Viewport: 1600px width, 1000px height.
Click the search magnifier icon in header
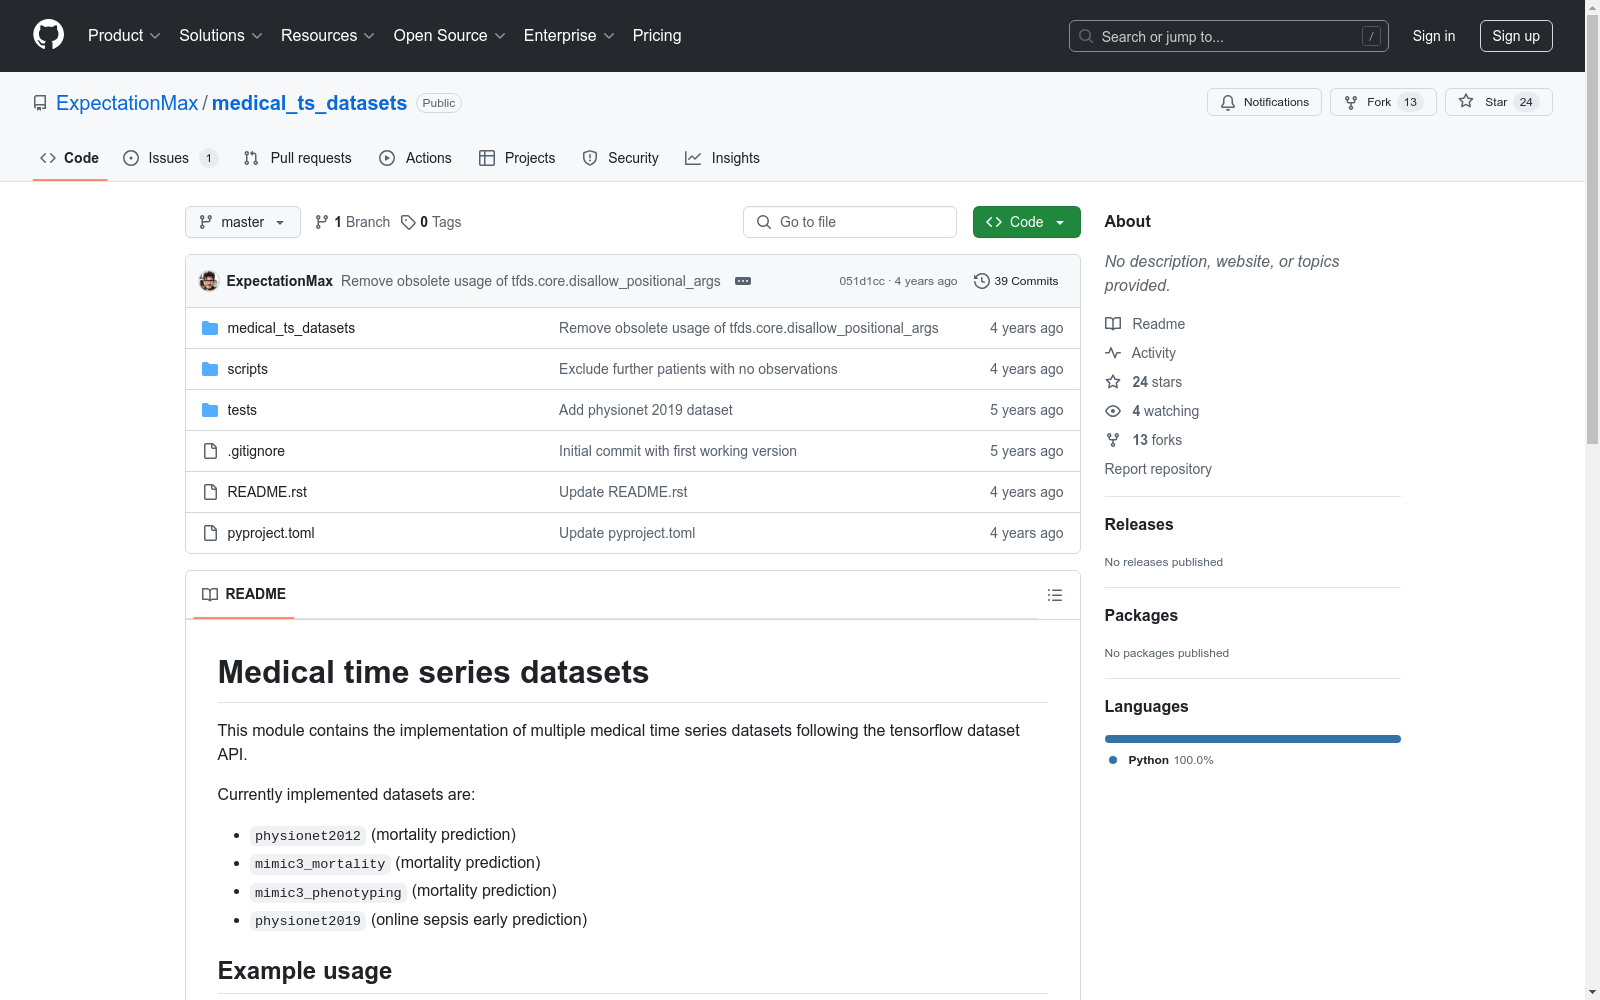[x=1086, y=36]
